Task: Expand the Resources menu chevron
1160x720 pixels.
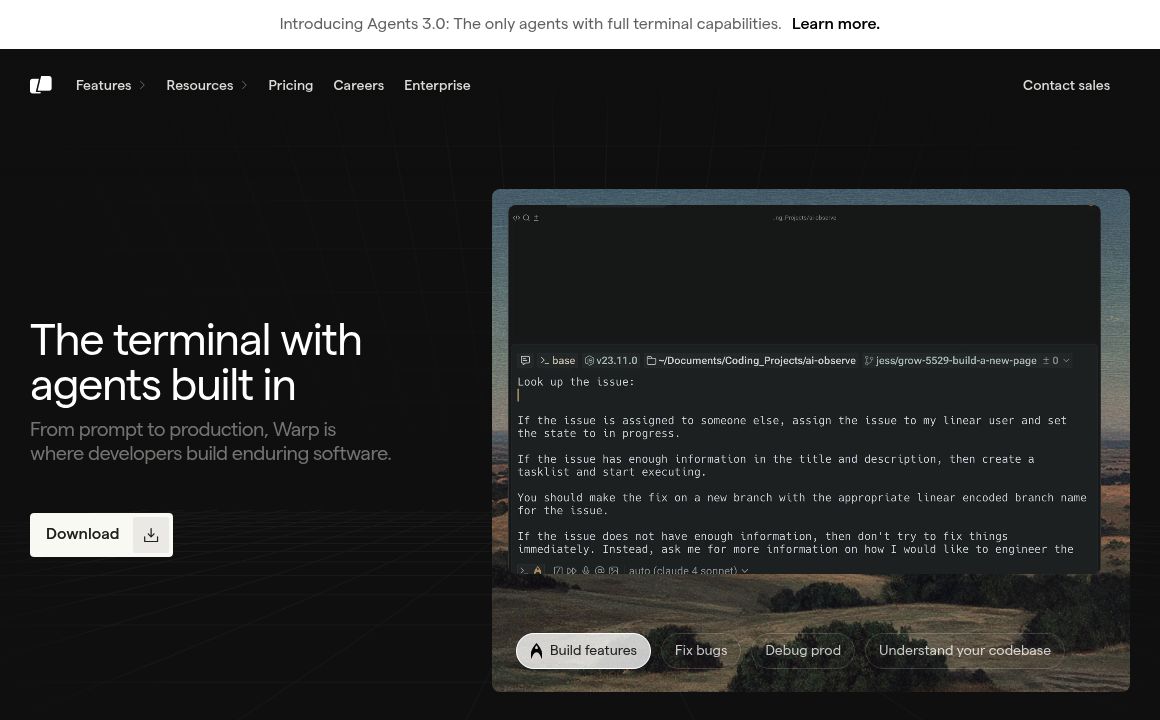Action: point(244,86)
